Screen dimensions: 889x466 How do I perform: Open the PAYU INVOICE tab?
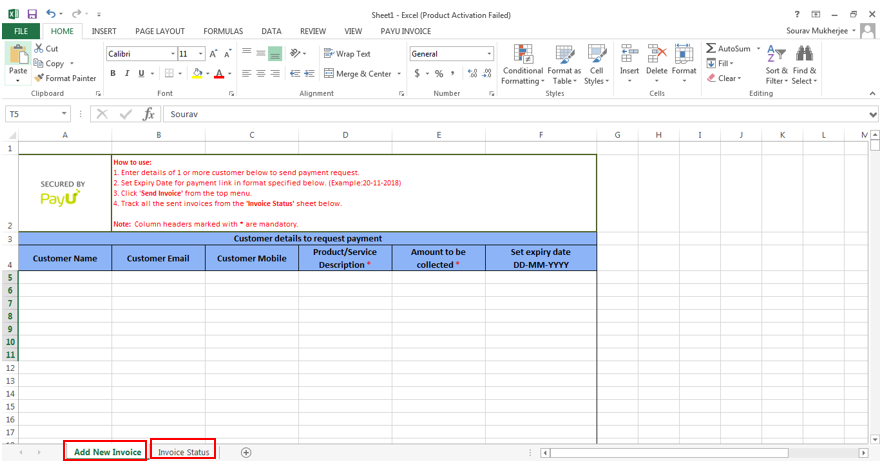[405, 31]
